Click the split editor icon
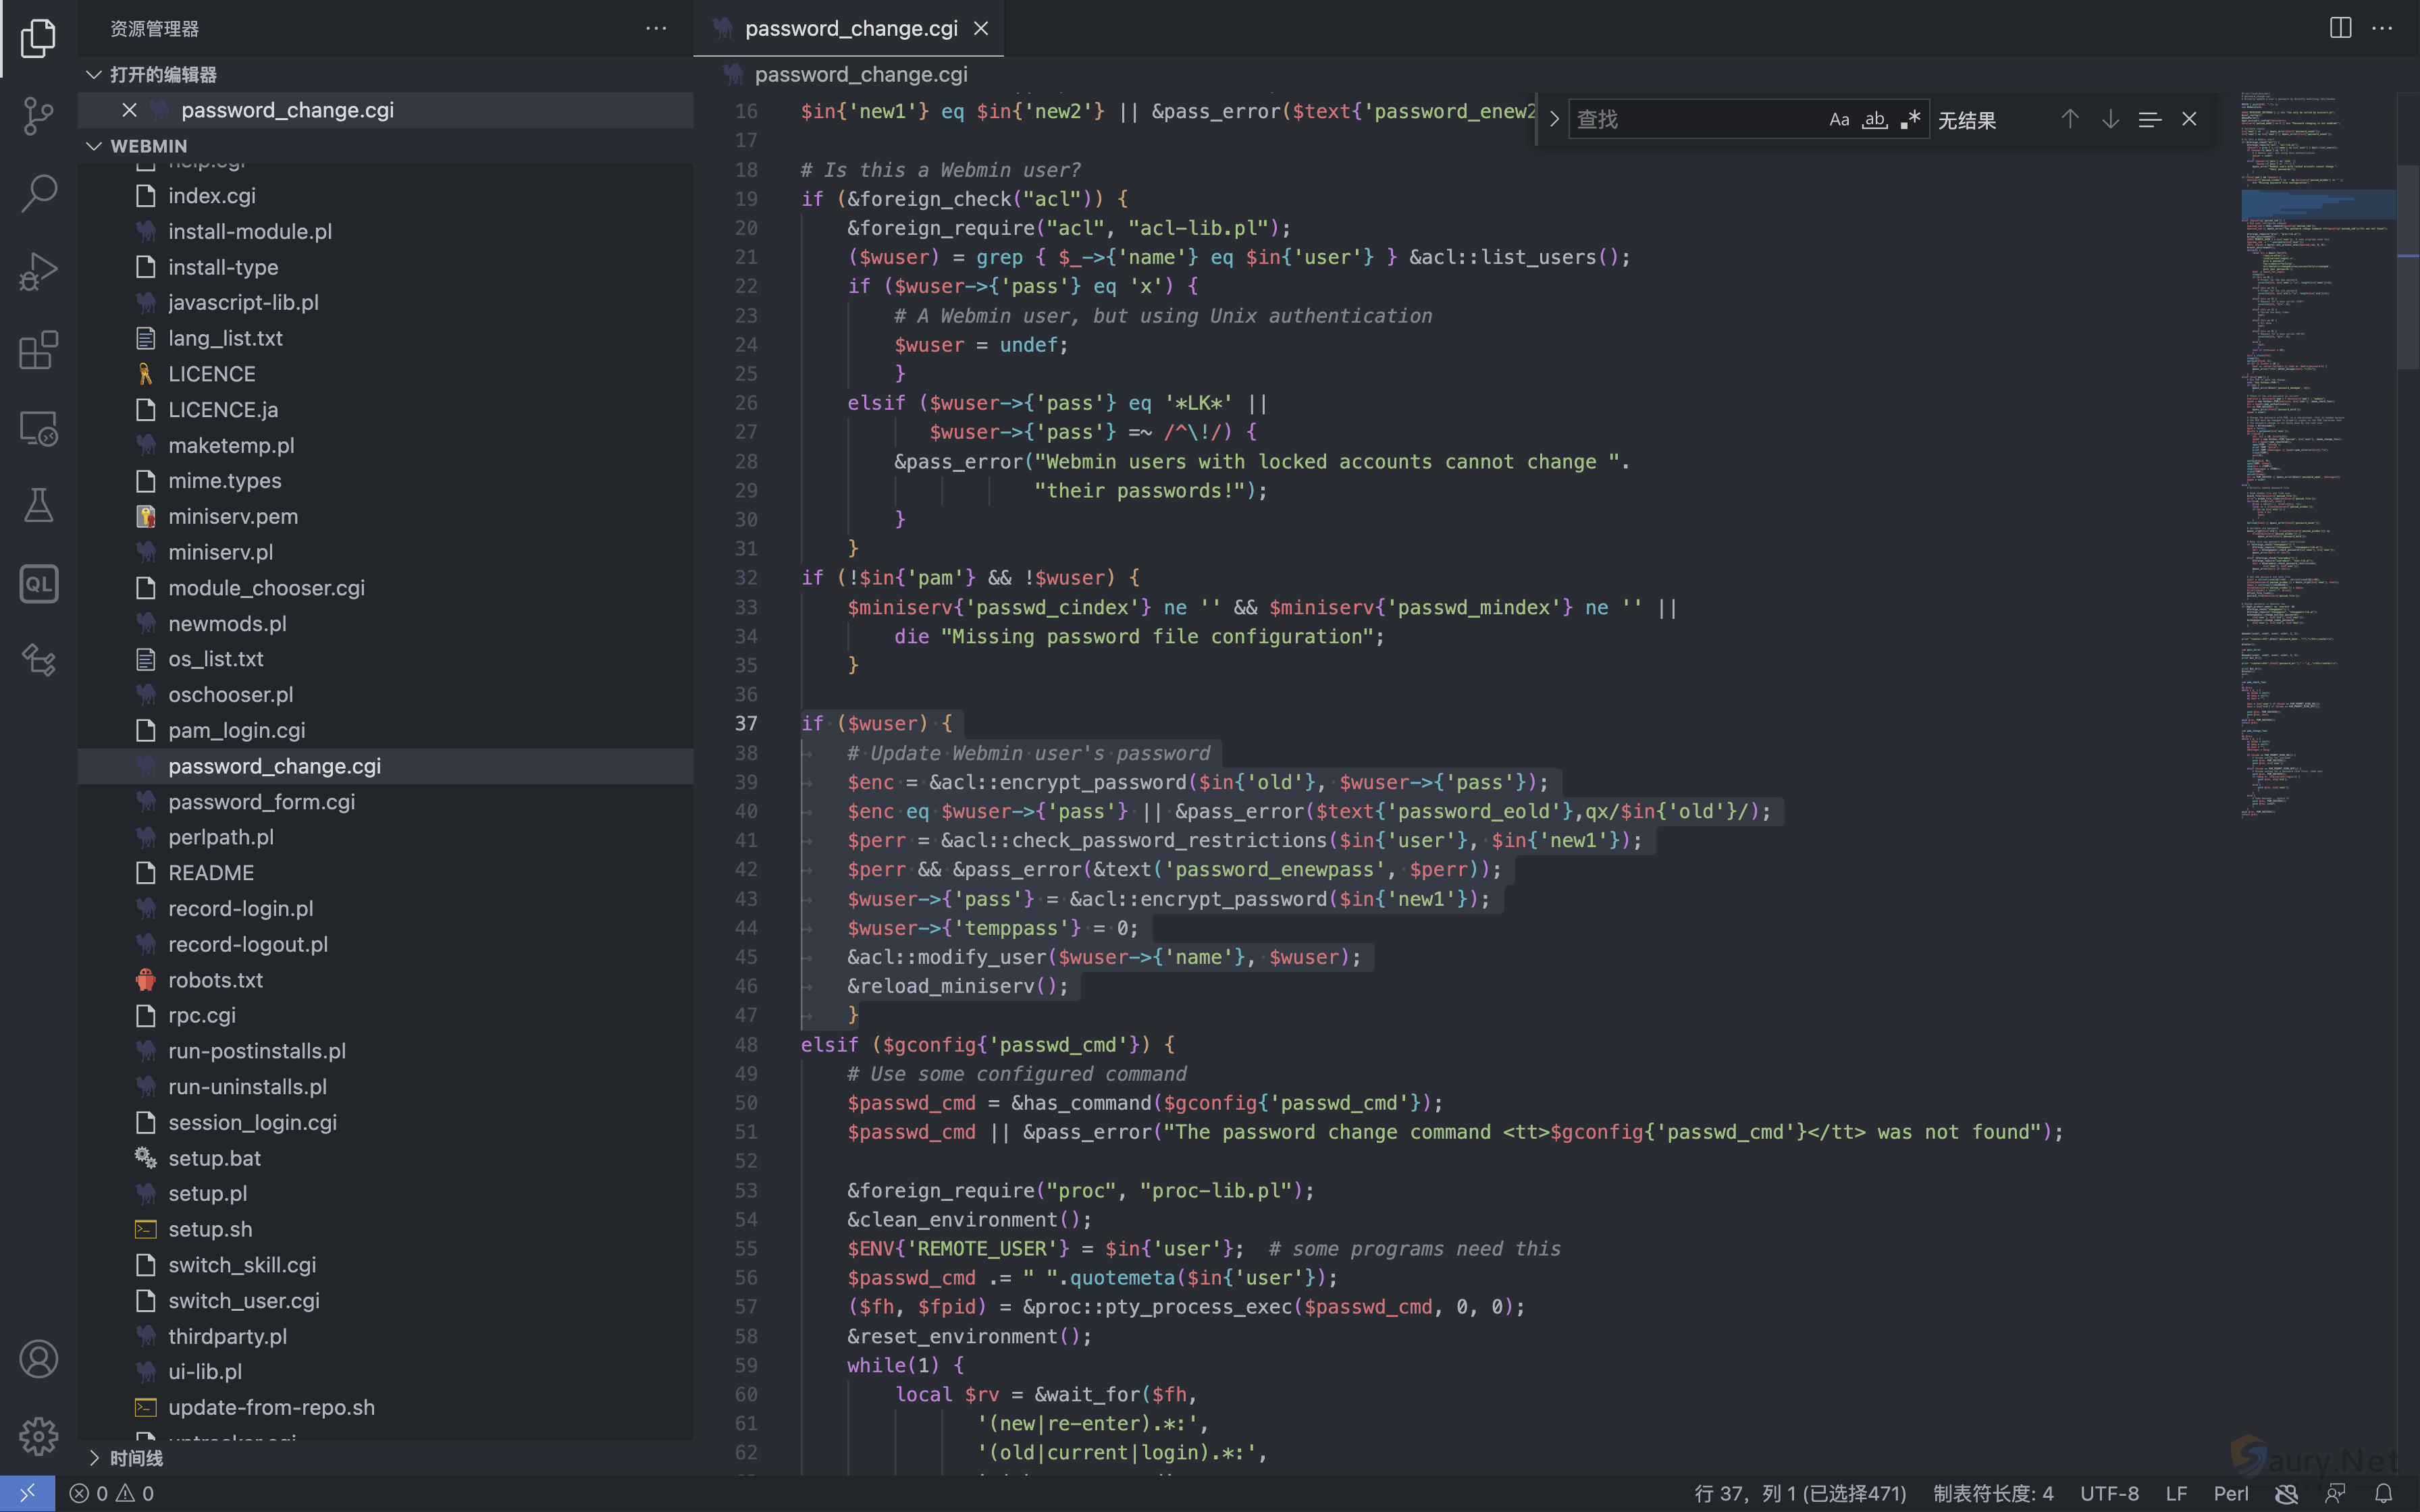The image size is (2420, 1512). click(2340, 28)
